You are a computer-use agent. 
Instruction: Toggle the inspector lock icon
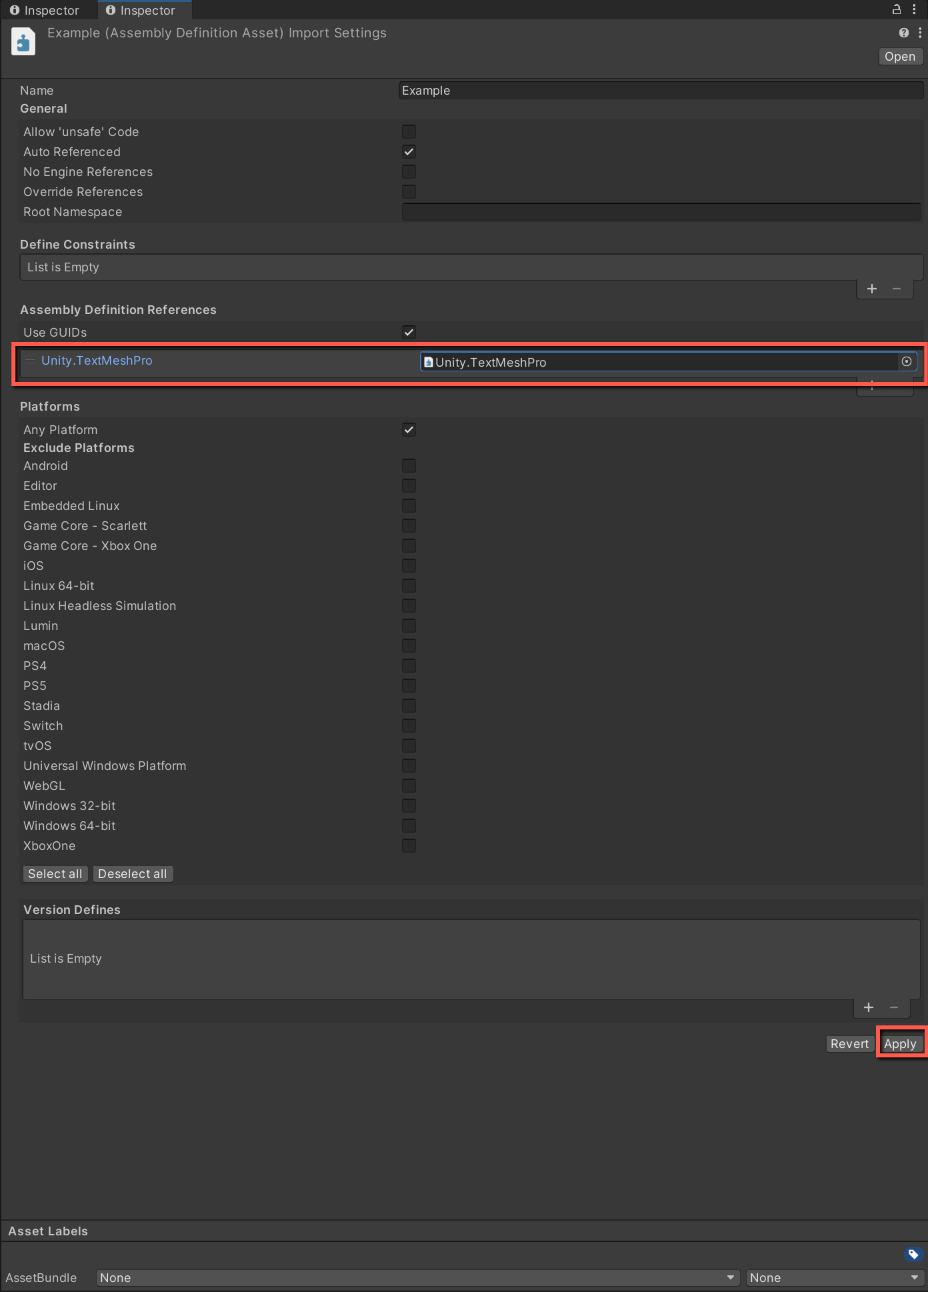[x=897, y=9]
